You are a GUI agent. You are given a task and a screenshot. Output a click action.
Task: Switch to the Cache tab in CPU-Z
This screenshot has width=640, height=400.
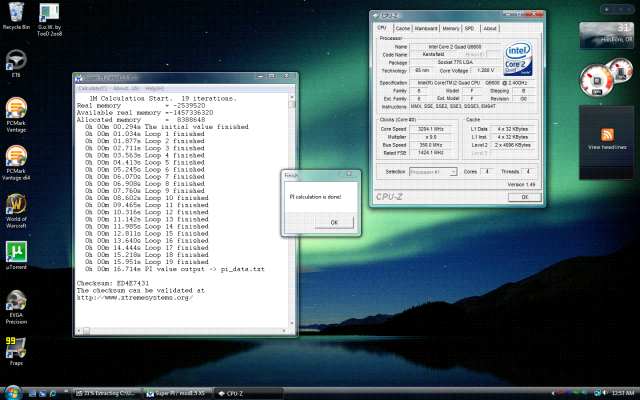pos(402,28)
